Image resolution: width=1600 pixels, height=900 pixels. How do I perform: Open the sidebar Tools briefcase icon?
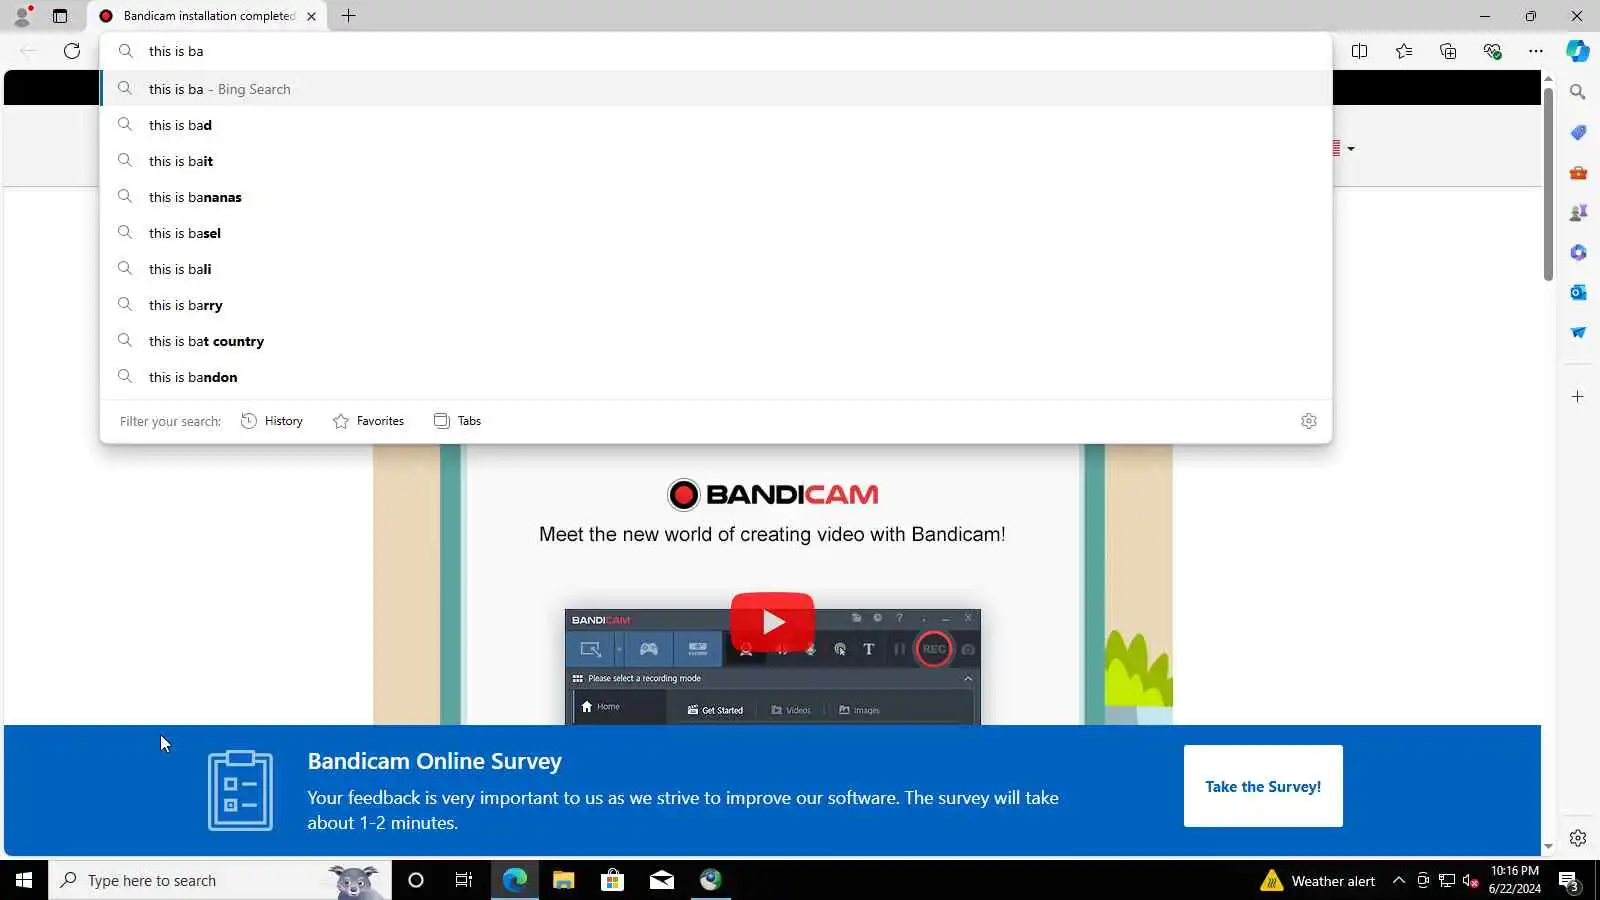(x=1578, y=172)
